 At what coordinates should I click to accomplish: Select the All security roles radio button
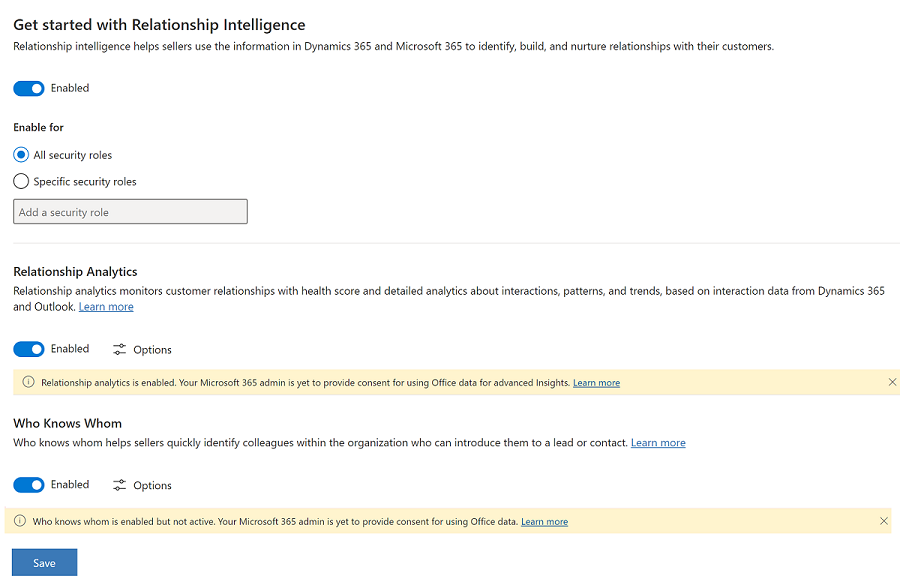click(21, 155)
